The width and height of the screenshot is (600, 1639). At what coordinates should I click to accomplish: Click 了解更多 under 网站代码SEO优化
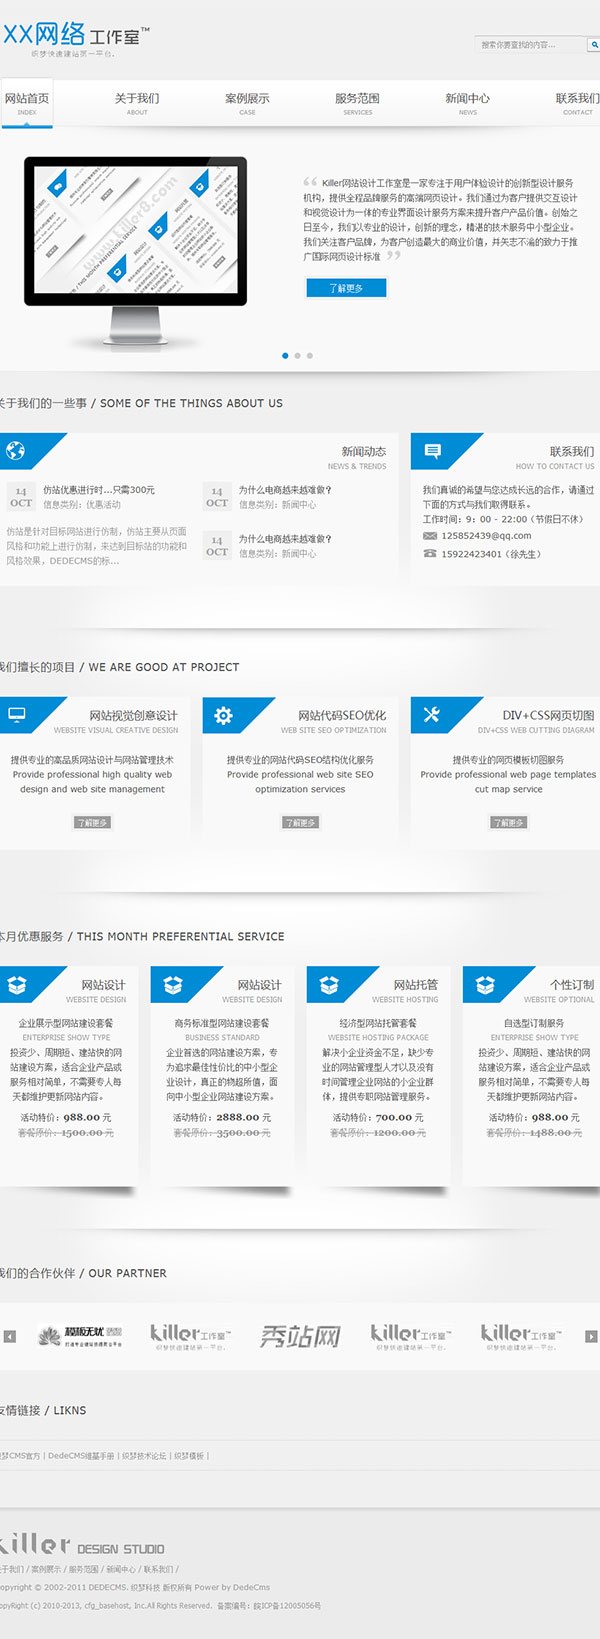pyautogui.click(x=300, y=823)
